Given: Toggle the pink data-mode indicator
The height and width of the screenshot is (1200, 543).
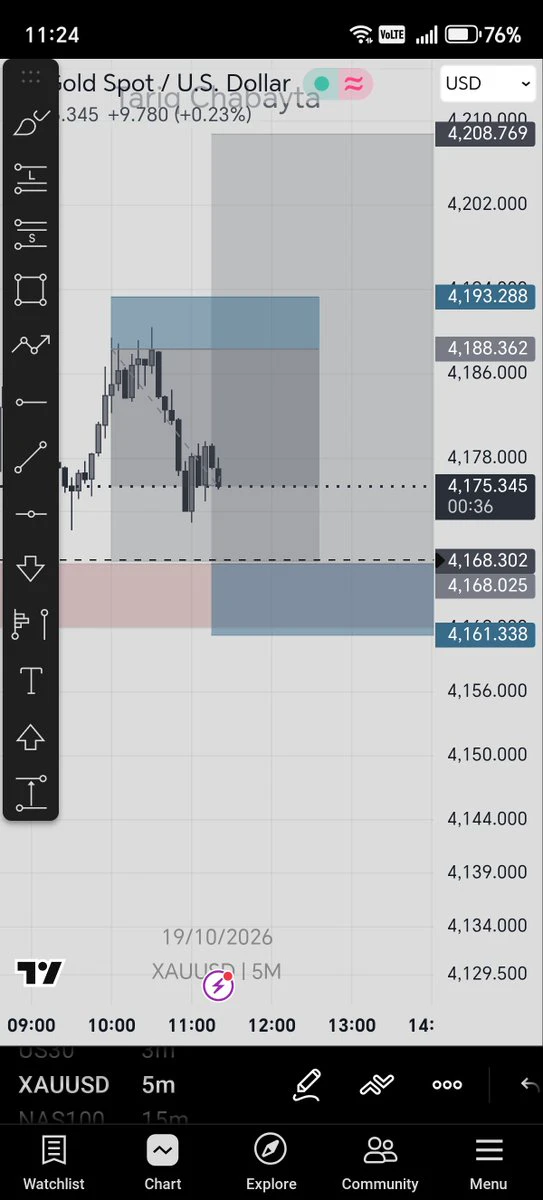Looking at the screenshot, I should pyautogui.click(x=353, y=85).
